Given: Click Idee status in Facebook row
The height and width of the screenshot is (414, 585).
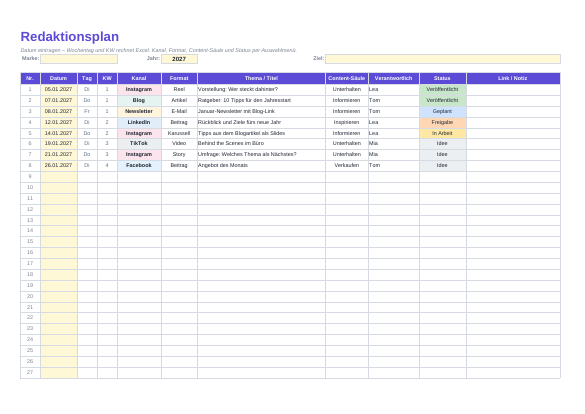Looking at the screenshot, I should point(442,165).
